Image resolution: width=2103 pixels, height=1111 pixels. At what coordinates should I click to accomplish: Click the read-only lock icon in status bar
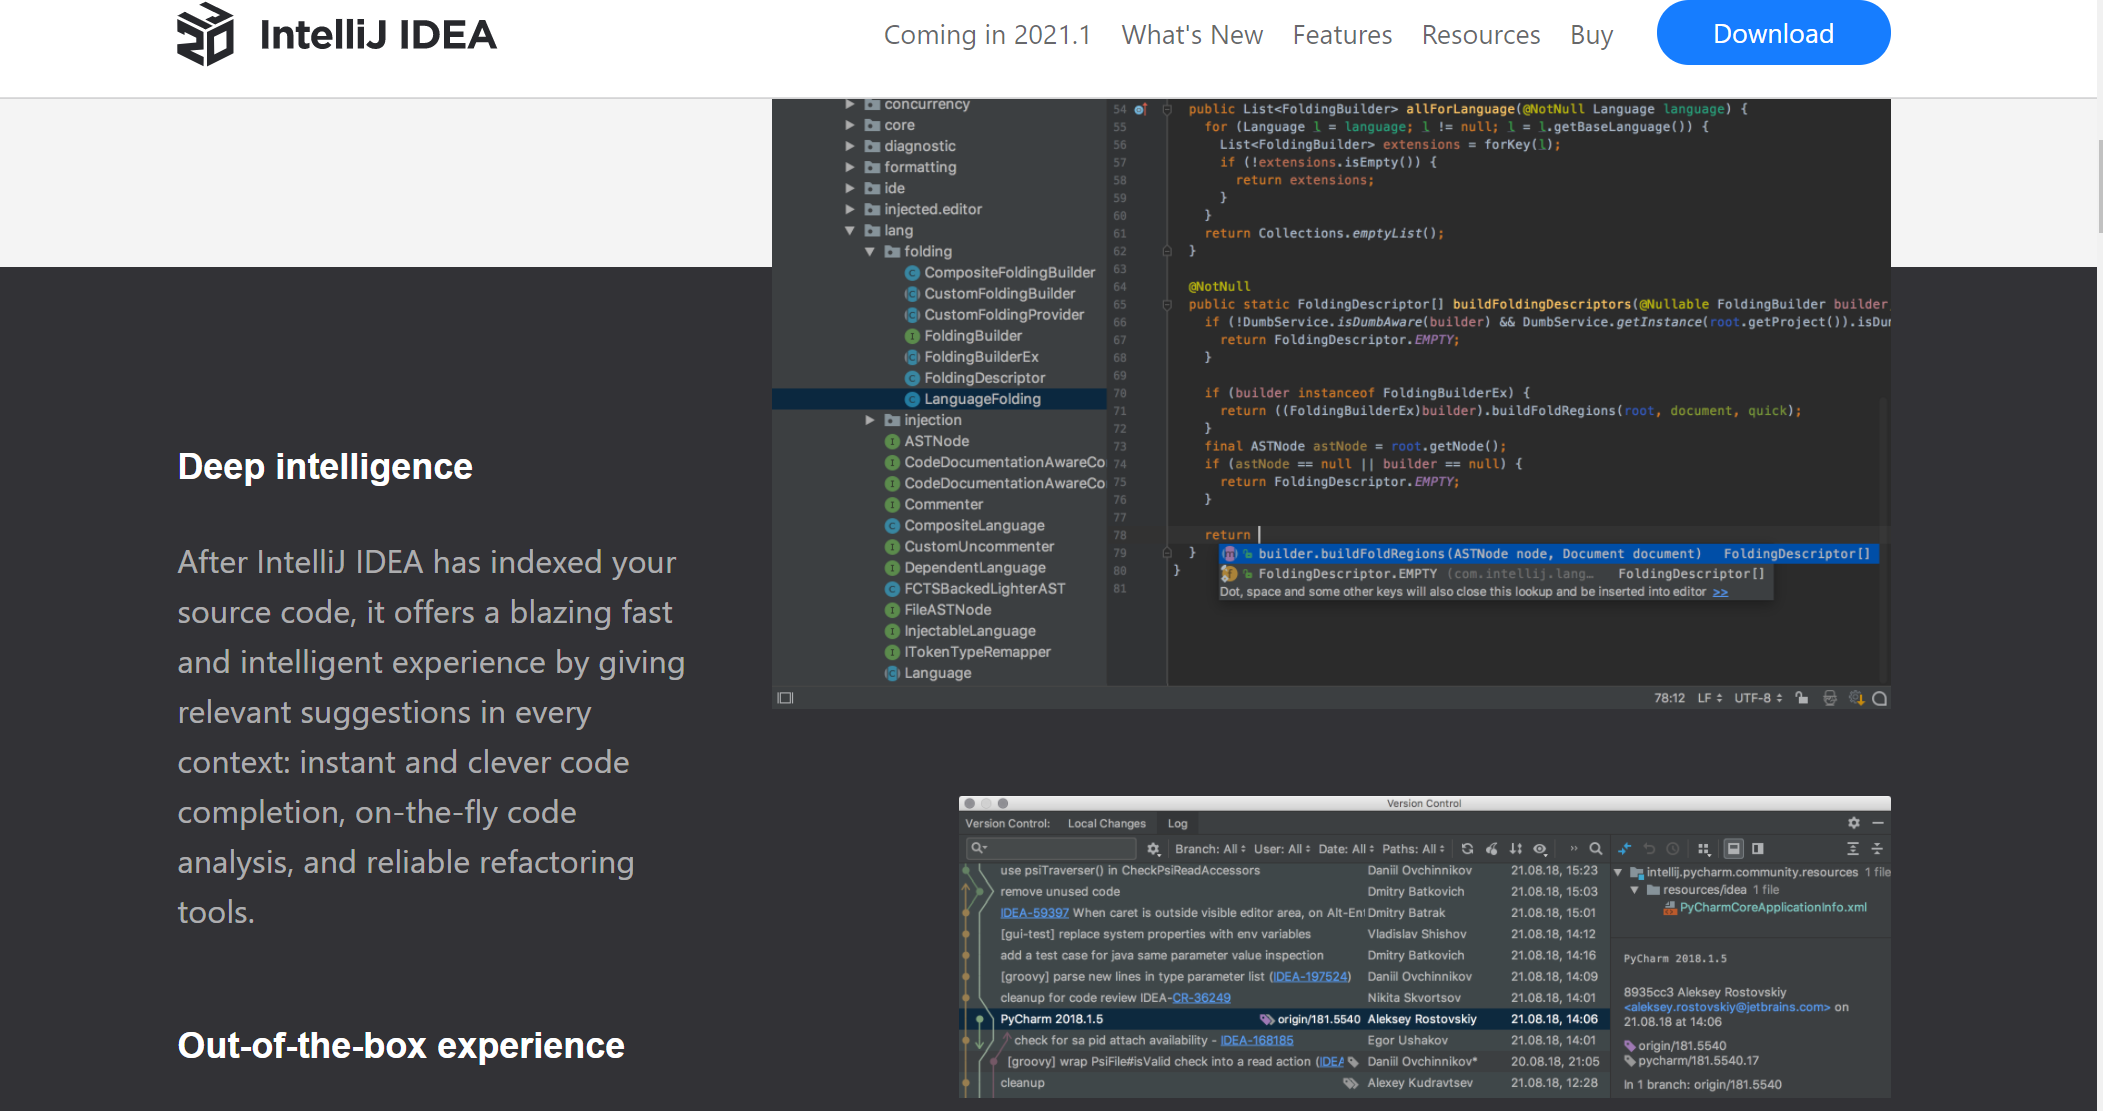pos(1801,698)
